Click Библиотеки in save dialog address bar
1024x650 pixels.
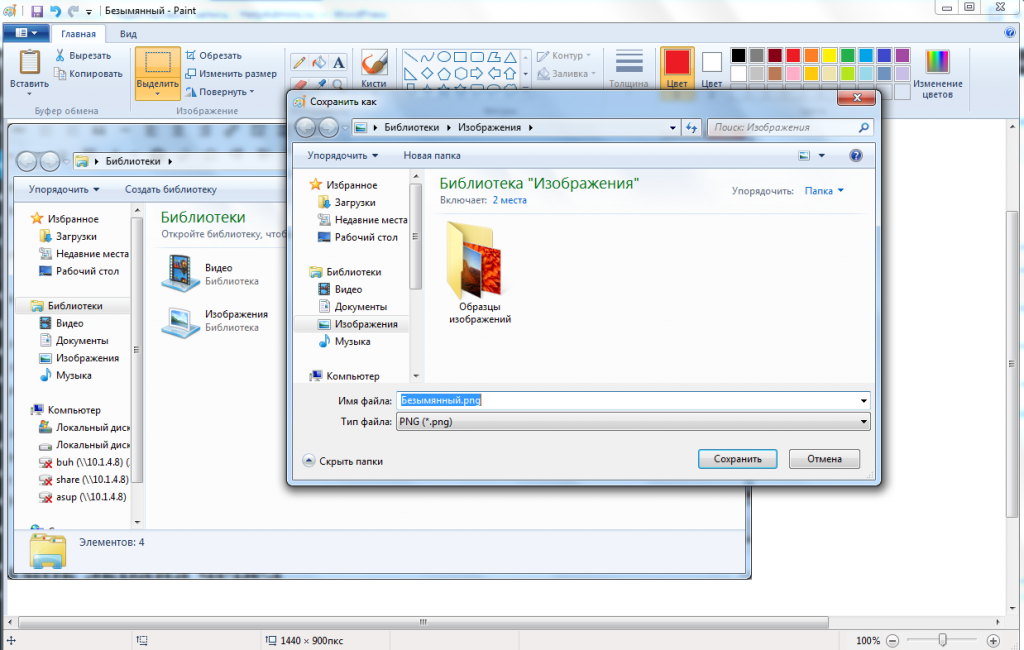tap(411, 127)
